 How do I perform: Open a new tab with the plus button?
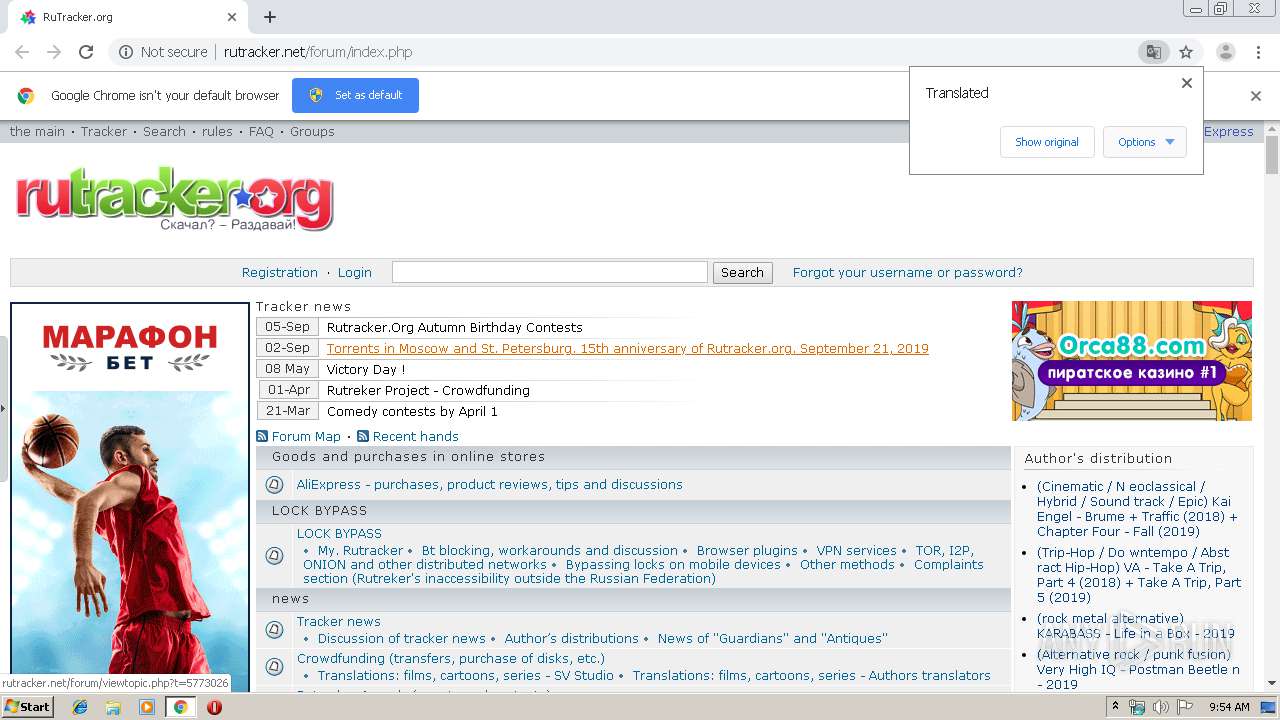click(270, 17)
